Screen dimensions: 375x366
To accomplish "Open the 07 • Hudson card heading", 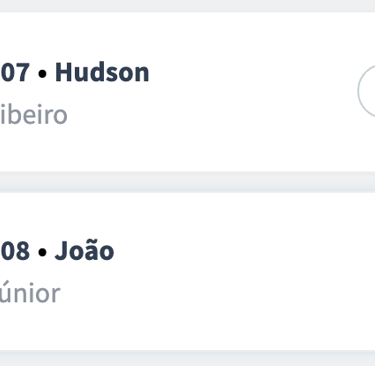I will click(x=75, y=72).
